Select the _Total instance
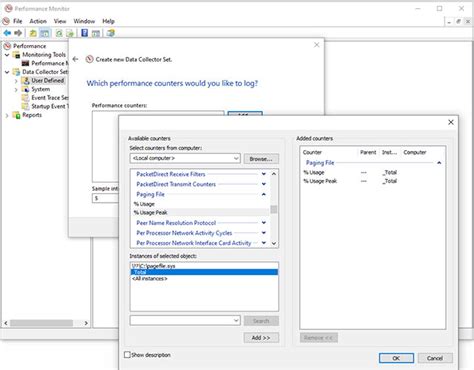474x370 pixels. click(204, 272)
